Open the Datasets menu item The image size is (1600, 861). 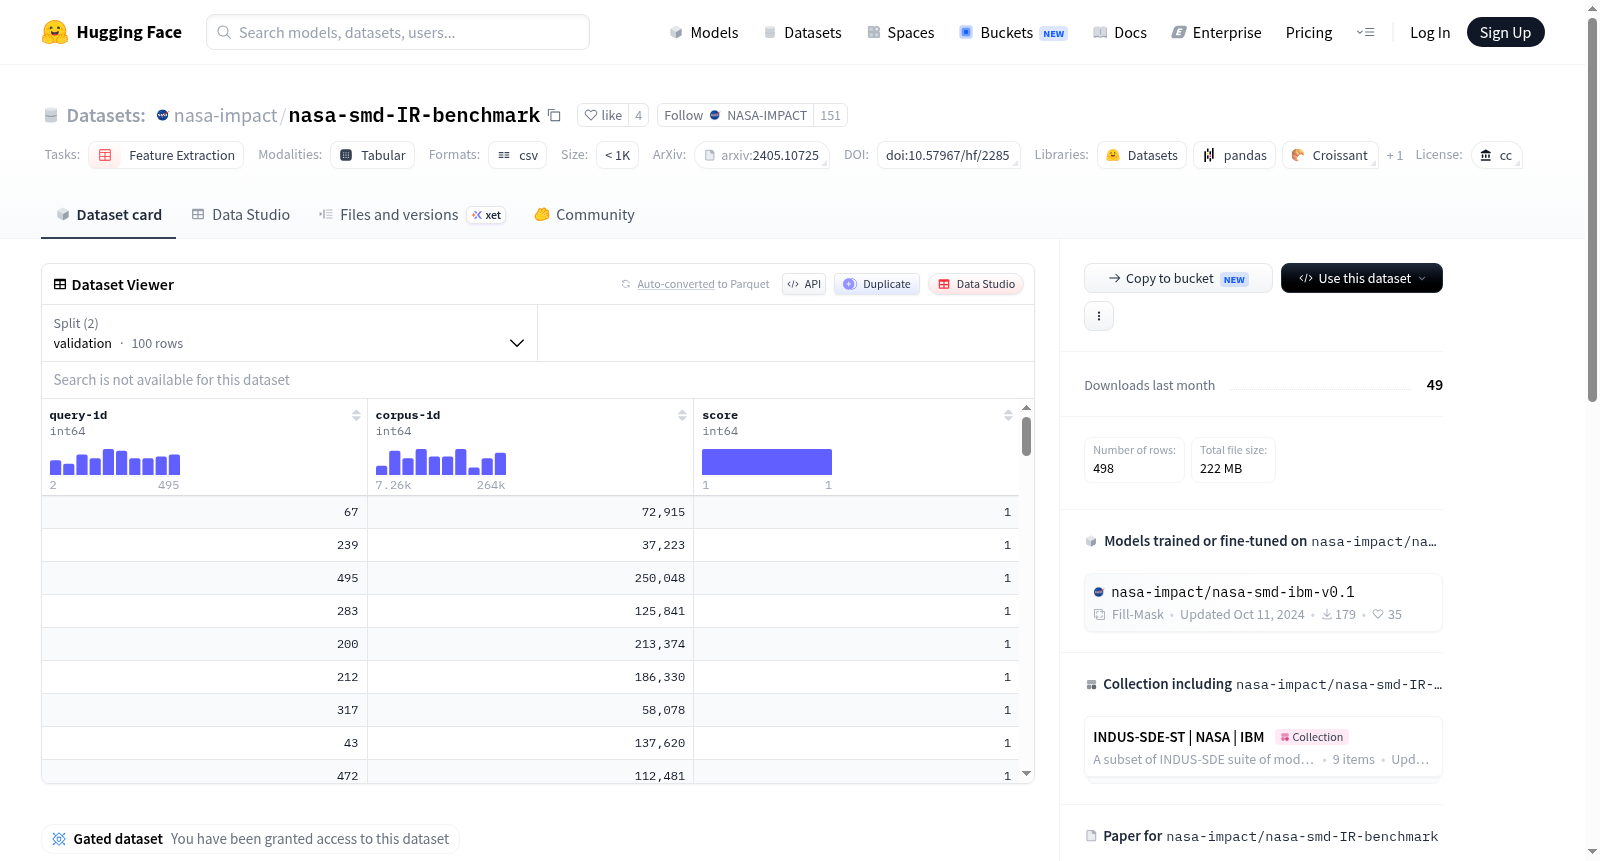coord(803,32)
